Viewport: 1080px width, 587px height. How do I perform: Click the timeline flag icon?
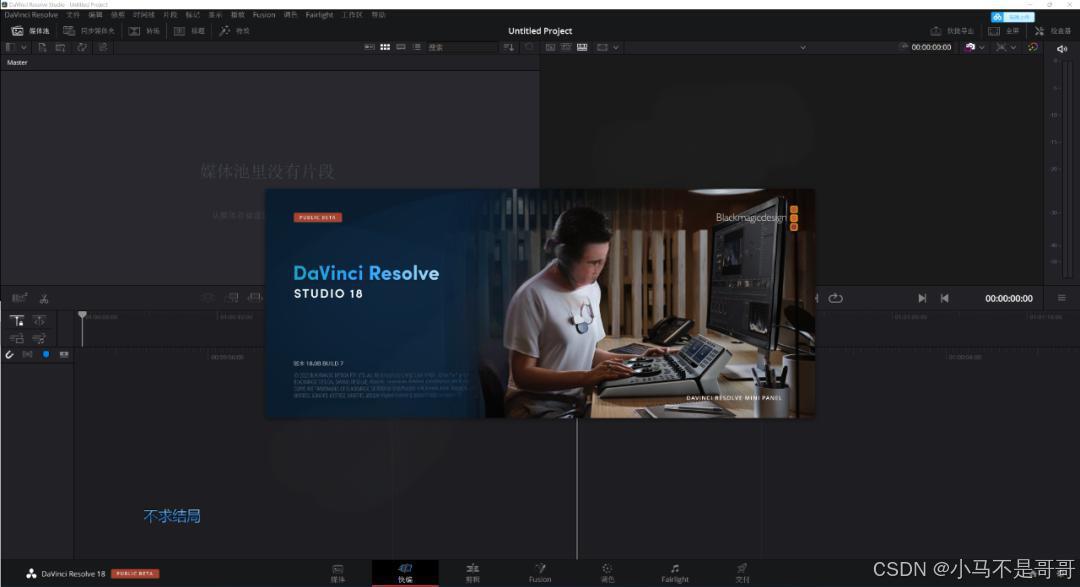click(64, 355)
